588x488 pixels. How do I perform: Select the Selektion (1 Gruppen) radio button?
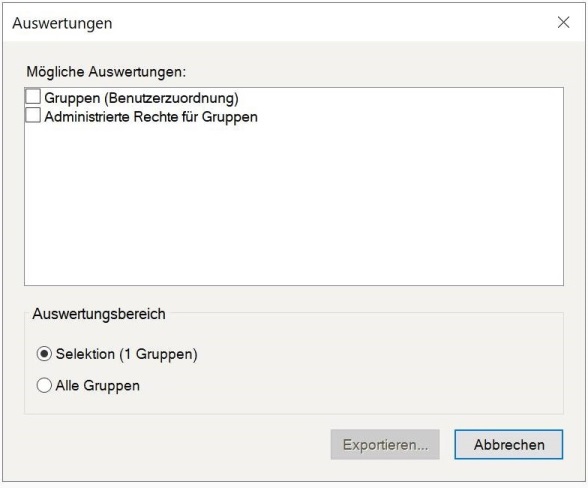click(44, 354)
